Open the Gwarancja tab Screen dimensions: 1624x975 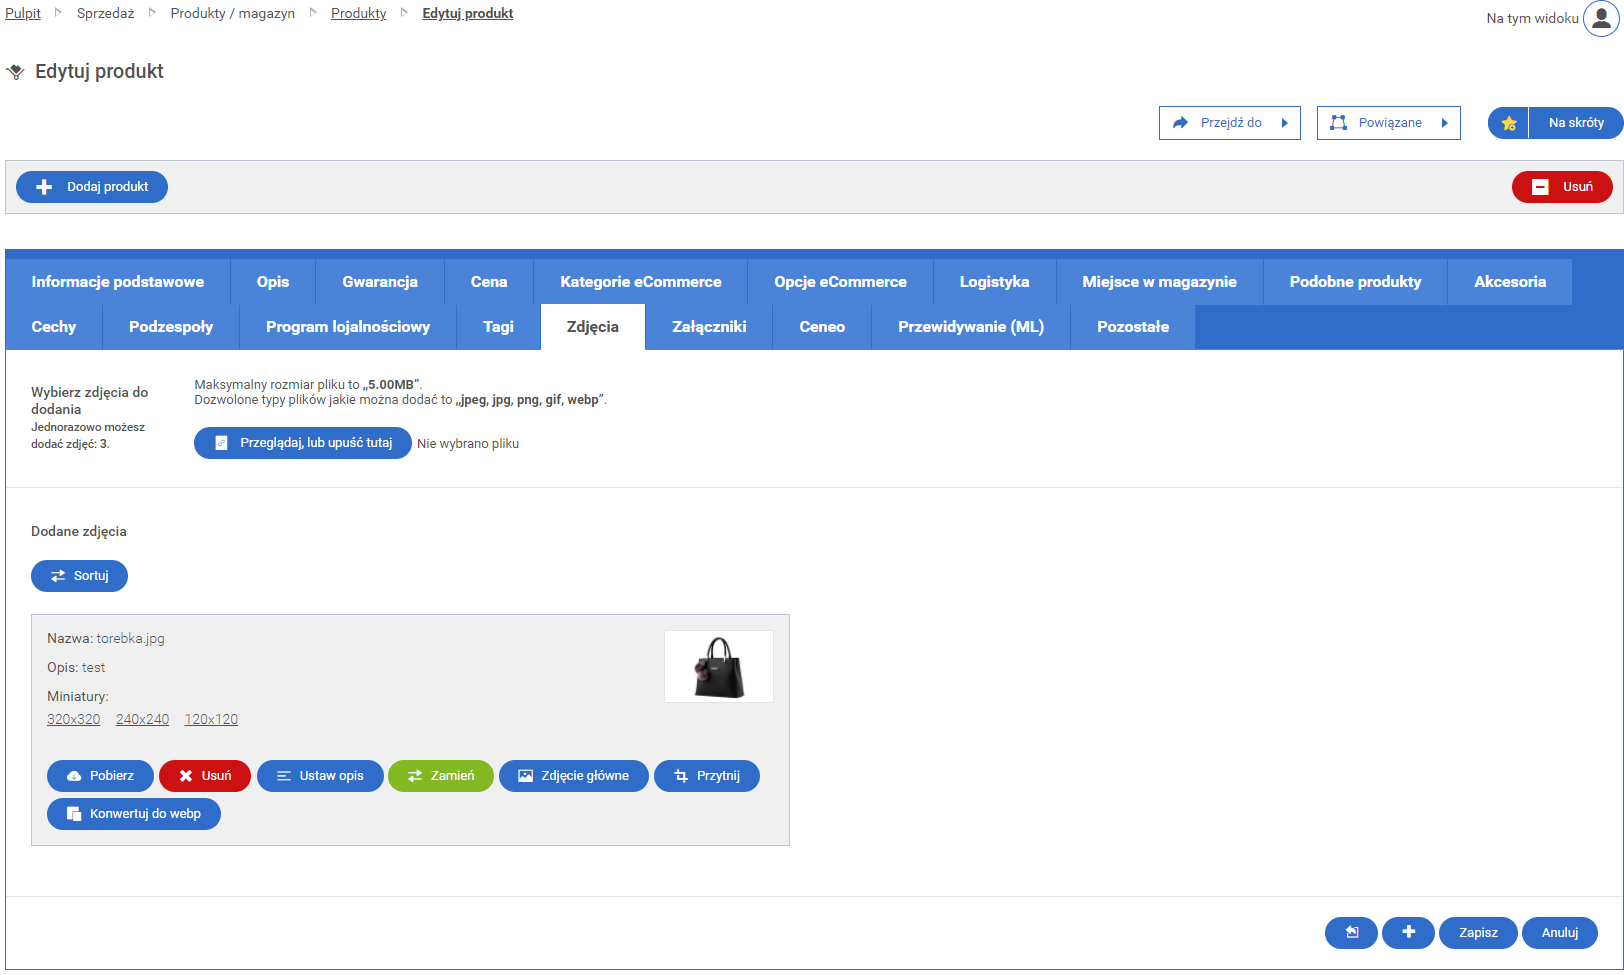coord(380,282)
